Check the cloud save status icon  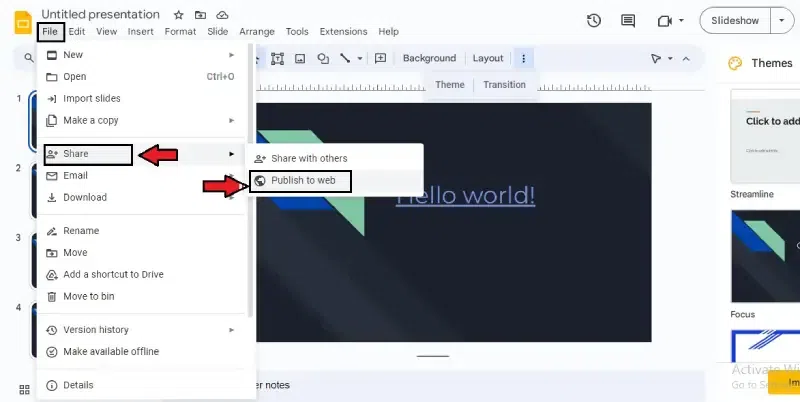(222, 15)
